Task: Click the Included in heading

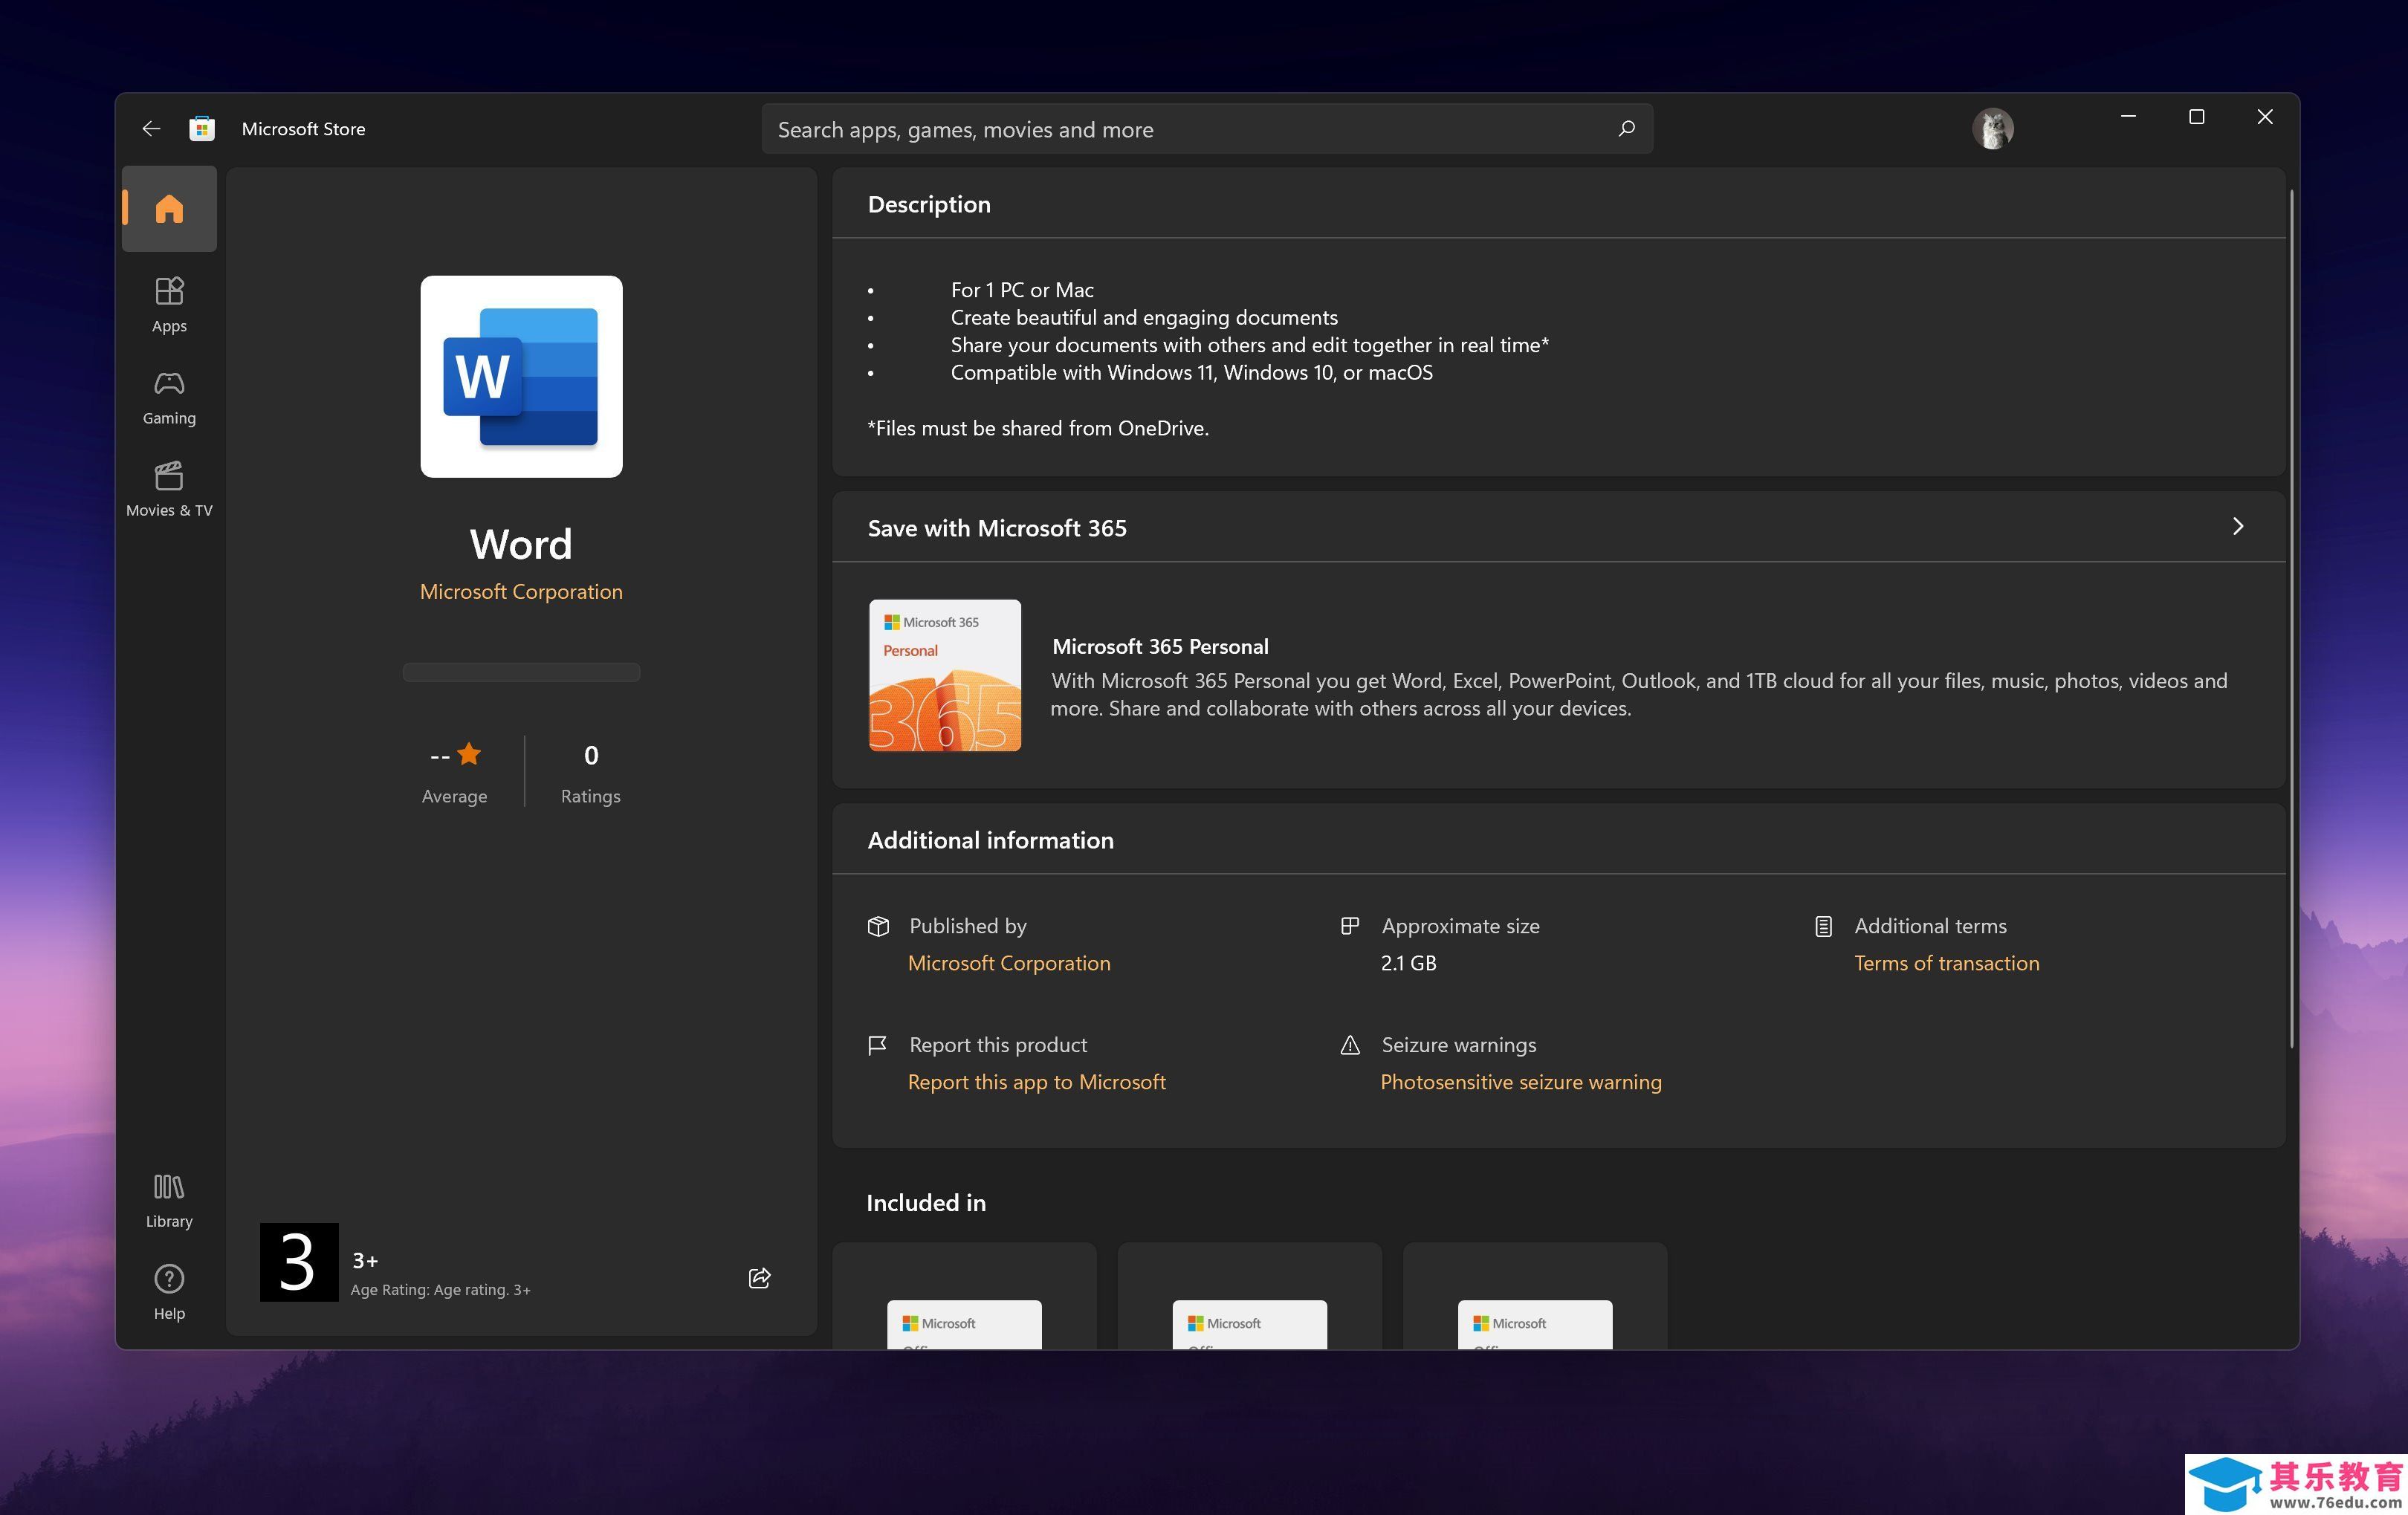Action: point(926,1203)
